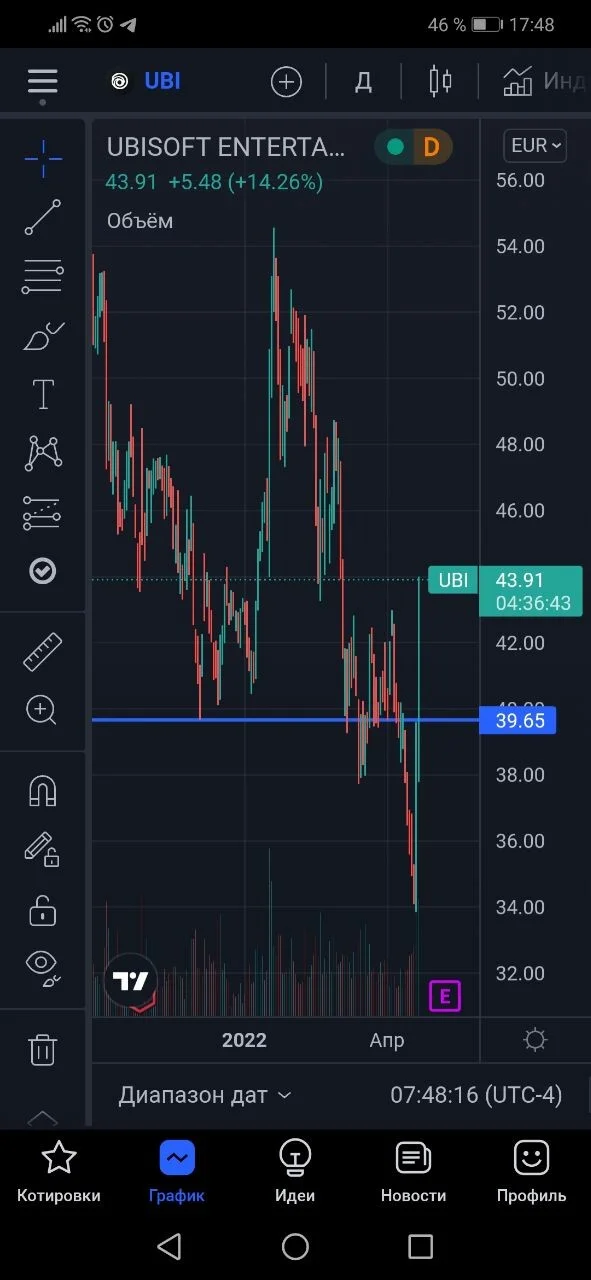
Task: Open the purple E earnings marker
Action: click(x=445, y=995)
